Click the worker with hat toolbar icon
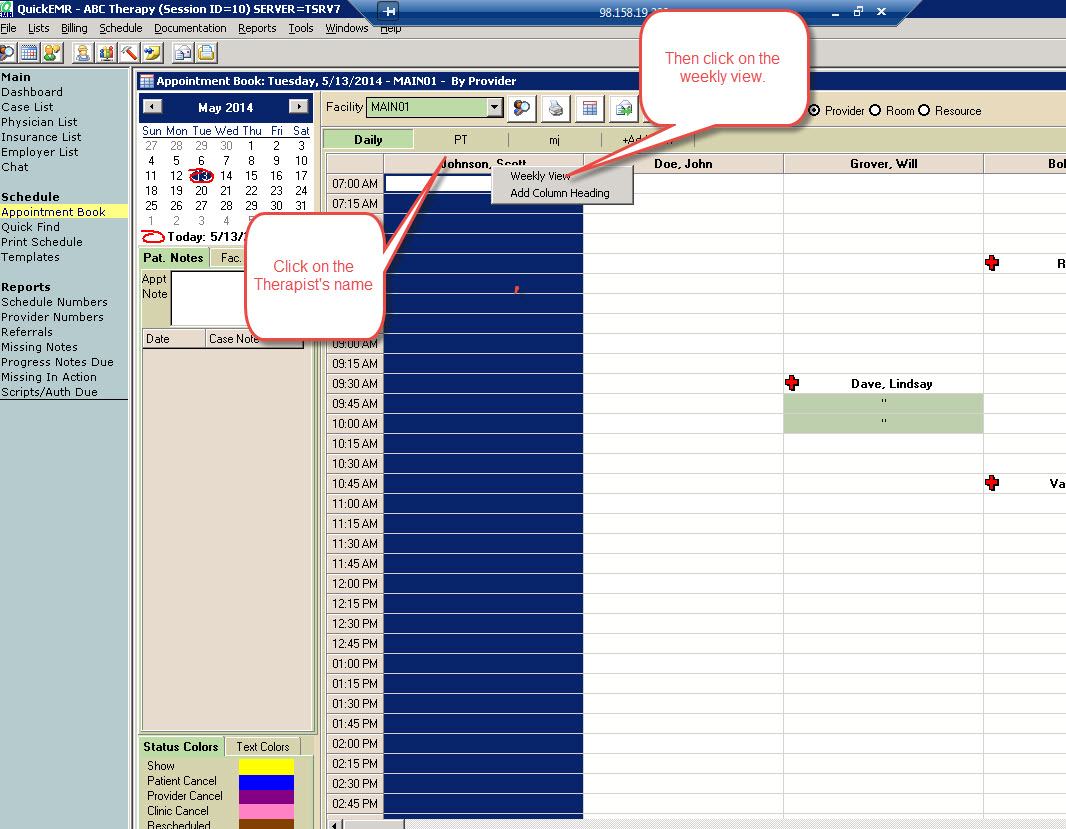The height and width of the screenshot is (829, 1066). coord(83,52)
